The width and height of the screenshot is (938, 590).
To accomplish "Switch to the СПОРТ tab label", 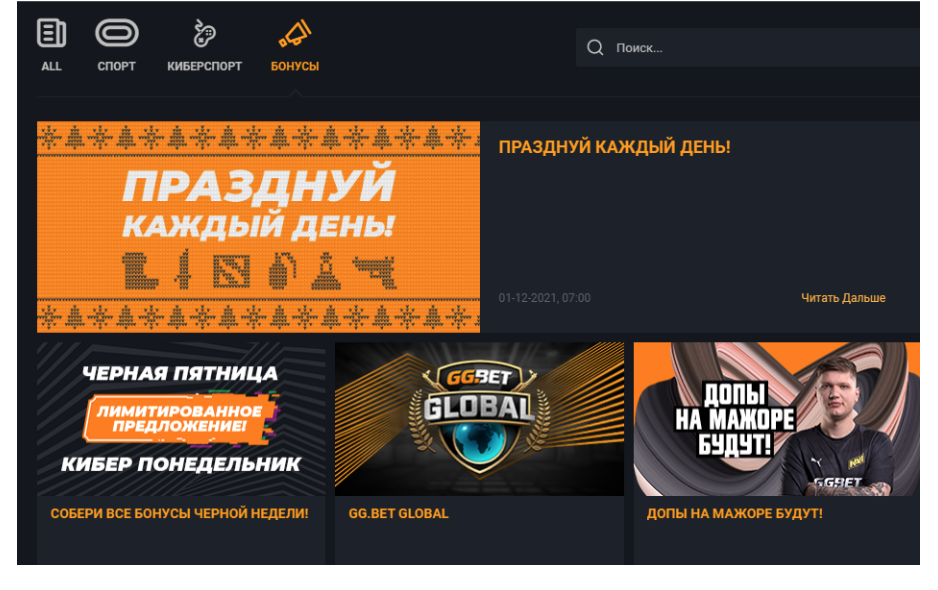I will [117, 66].
